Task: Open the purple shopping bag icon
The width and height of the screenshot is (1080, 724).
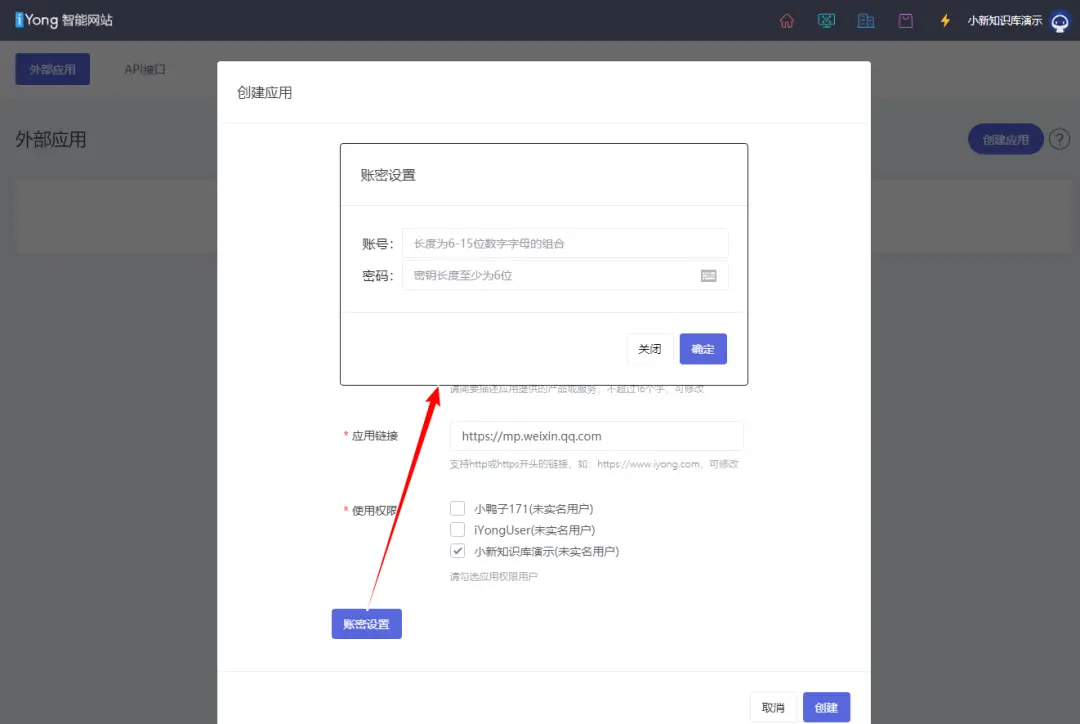Action: (906, 20)
